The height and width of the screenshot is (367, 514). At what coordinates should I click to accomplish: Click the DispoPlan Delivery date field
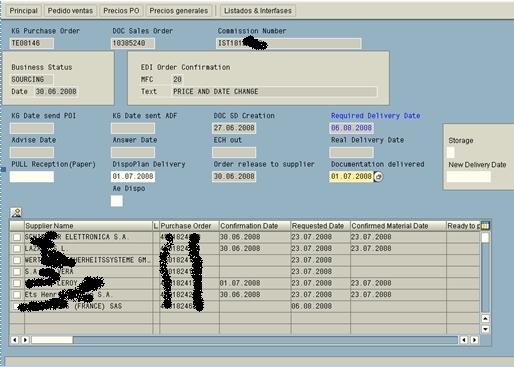(x=133, y=176)
